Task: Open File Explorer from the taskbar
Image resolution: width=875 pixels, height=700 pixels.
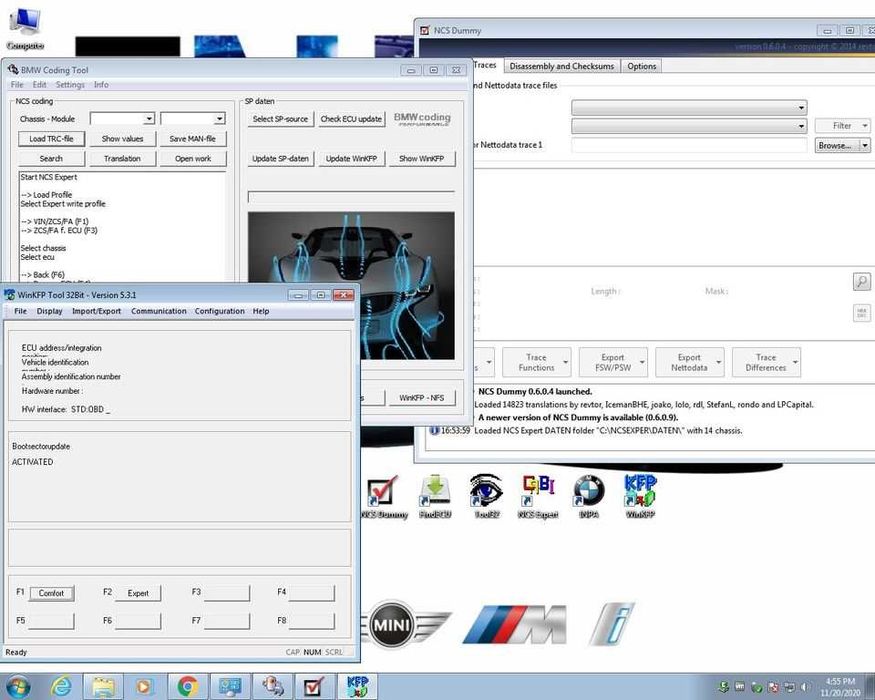Action: pyautogui.click(x=103, y=687)
